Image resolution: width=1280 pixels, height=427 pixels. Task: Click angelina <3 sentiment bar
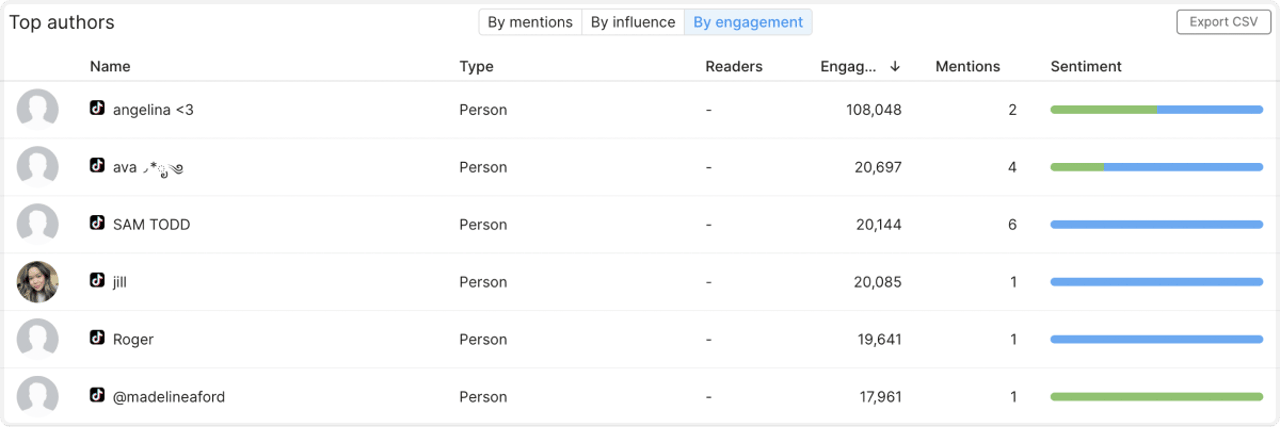click(x=1156, y=110)
